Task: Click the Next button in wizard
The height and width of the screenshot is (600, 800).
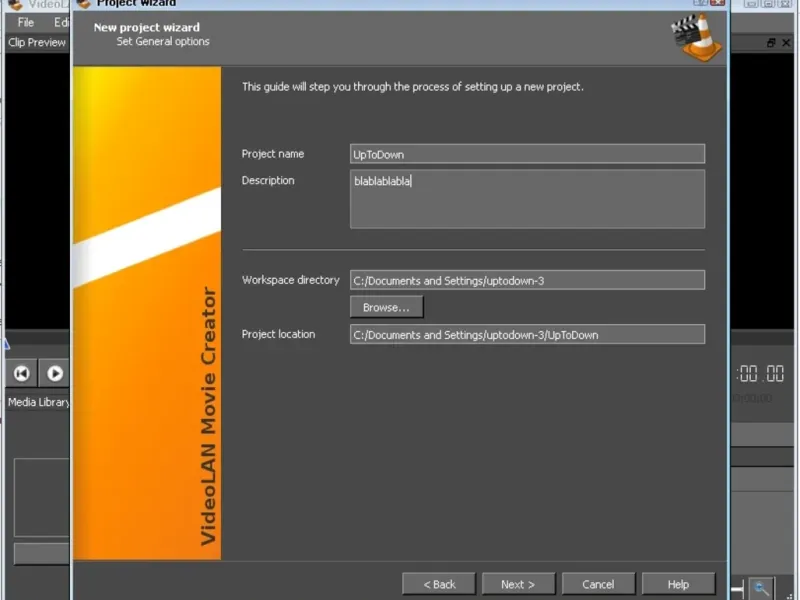Action: point(518,584)
